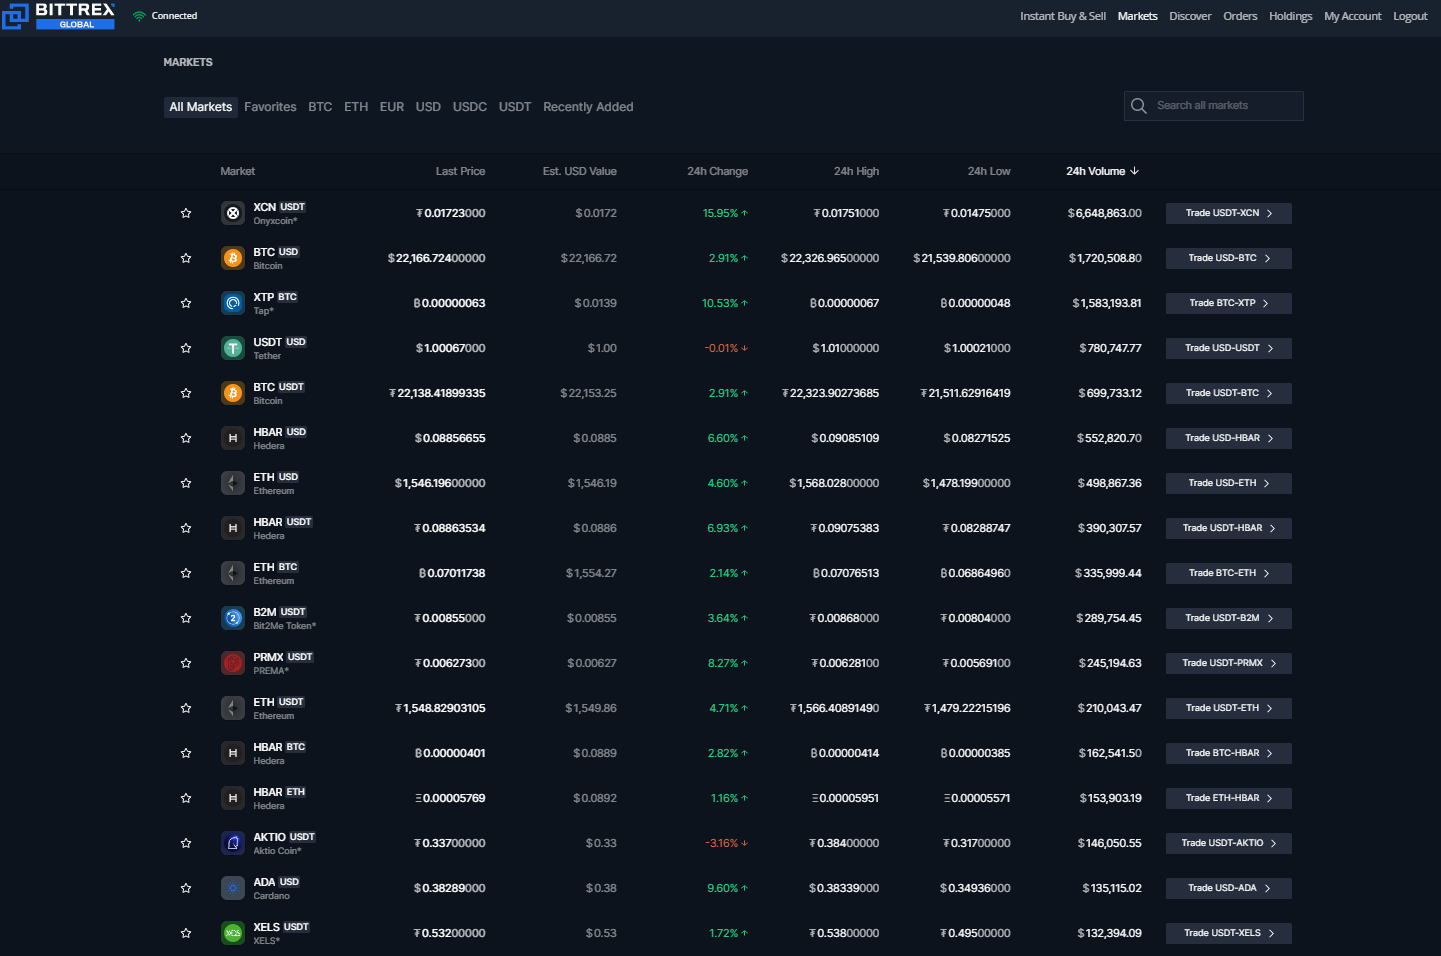Favorite the XTP BTC market star

(x=186, y=303)
